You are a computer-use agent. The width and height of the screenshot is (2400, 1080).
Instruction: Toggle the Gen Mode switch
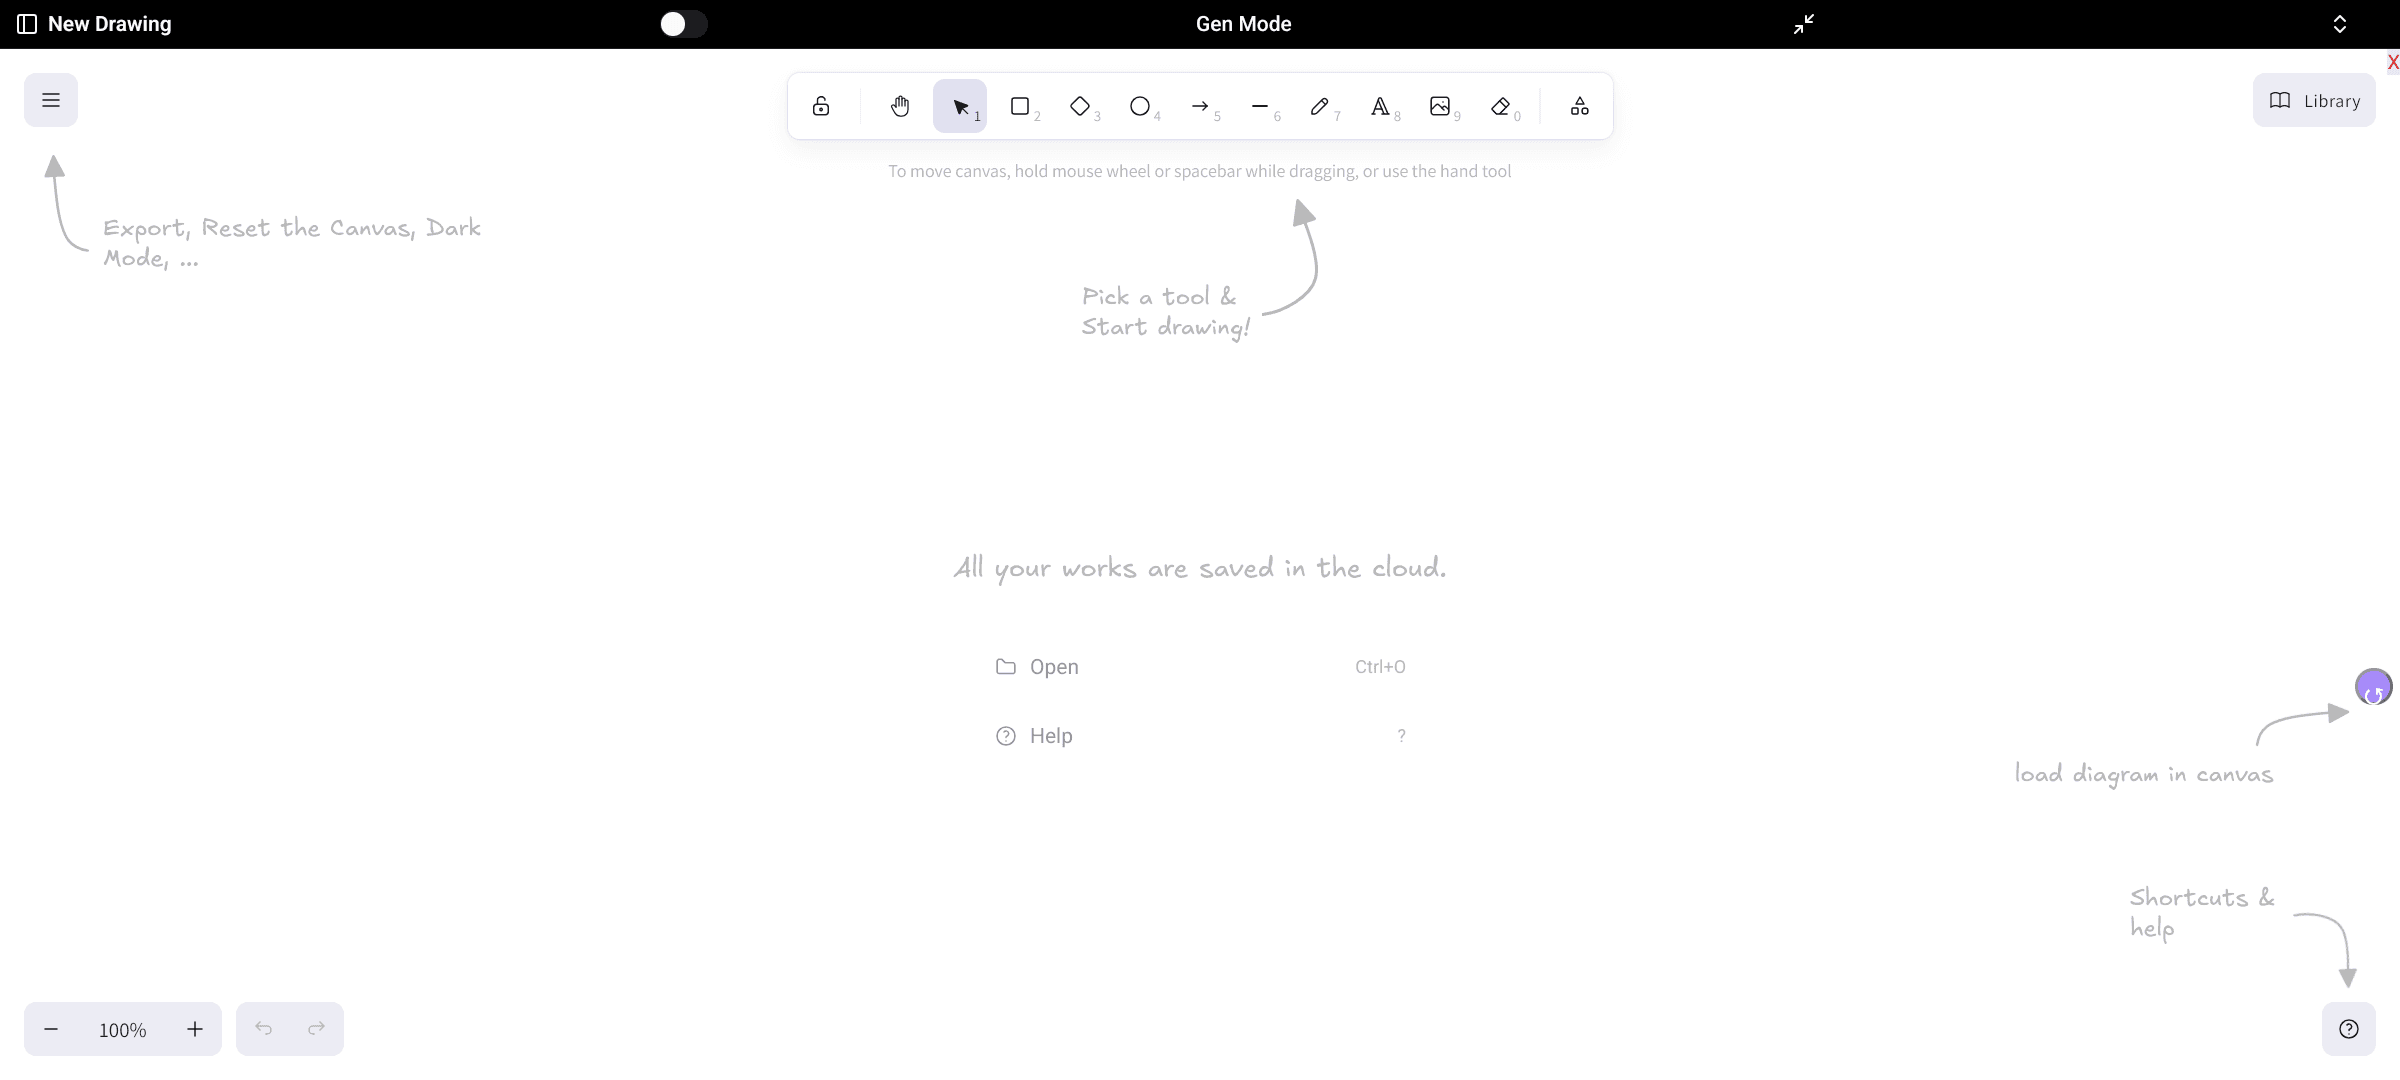coord(684,24)
